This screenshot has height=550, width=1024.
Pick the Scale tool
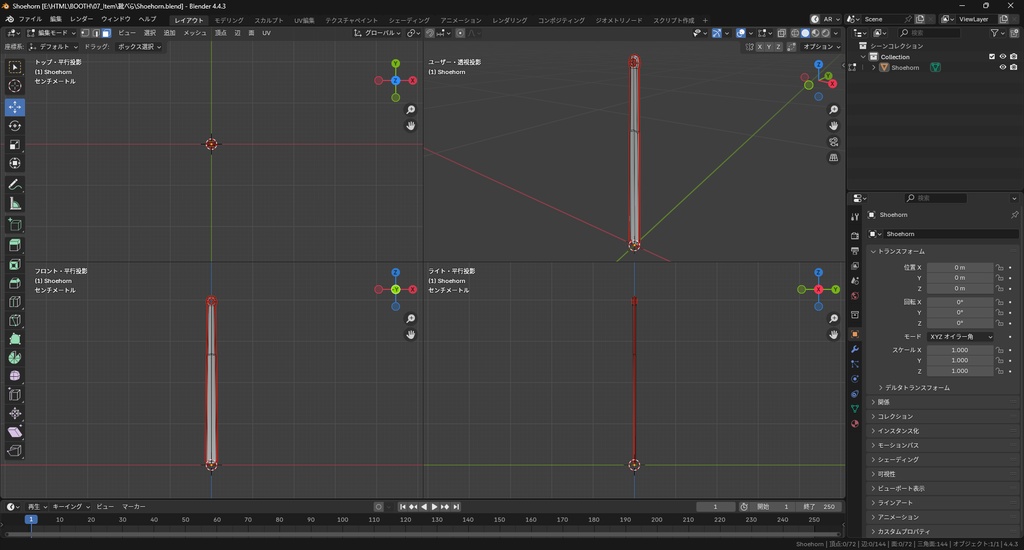pyautogui.click(x=14, y=144)
